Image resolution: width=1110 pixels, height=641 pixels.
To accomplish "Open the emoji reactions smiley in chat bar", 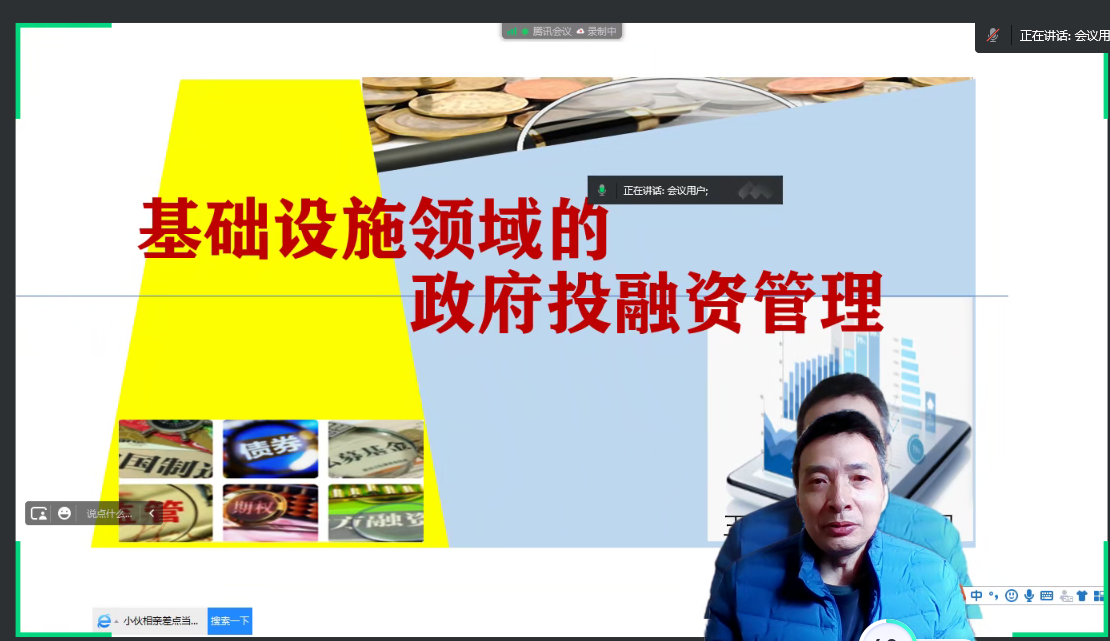I will pos(65,513).
